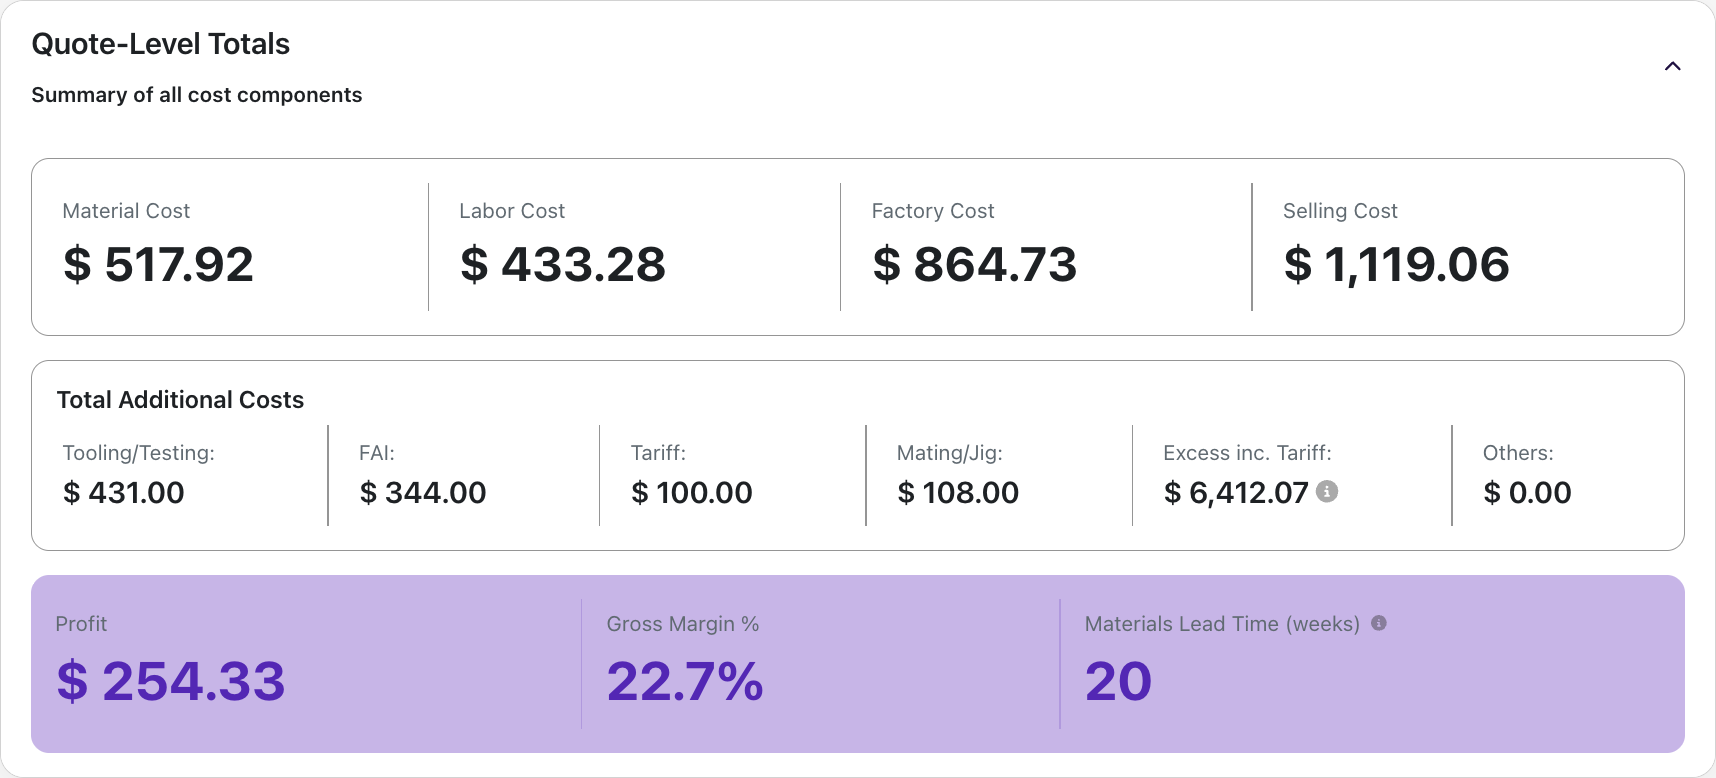The width and height of the screenshot is (1716, 778).
Task: Click the Labor Cost label
Action: (x=512, y=211)
